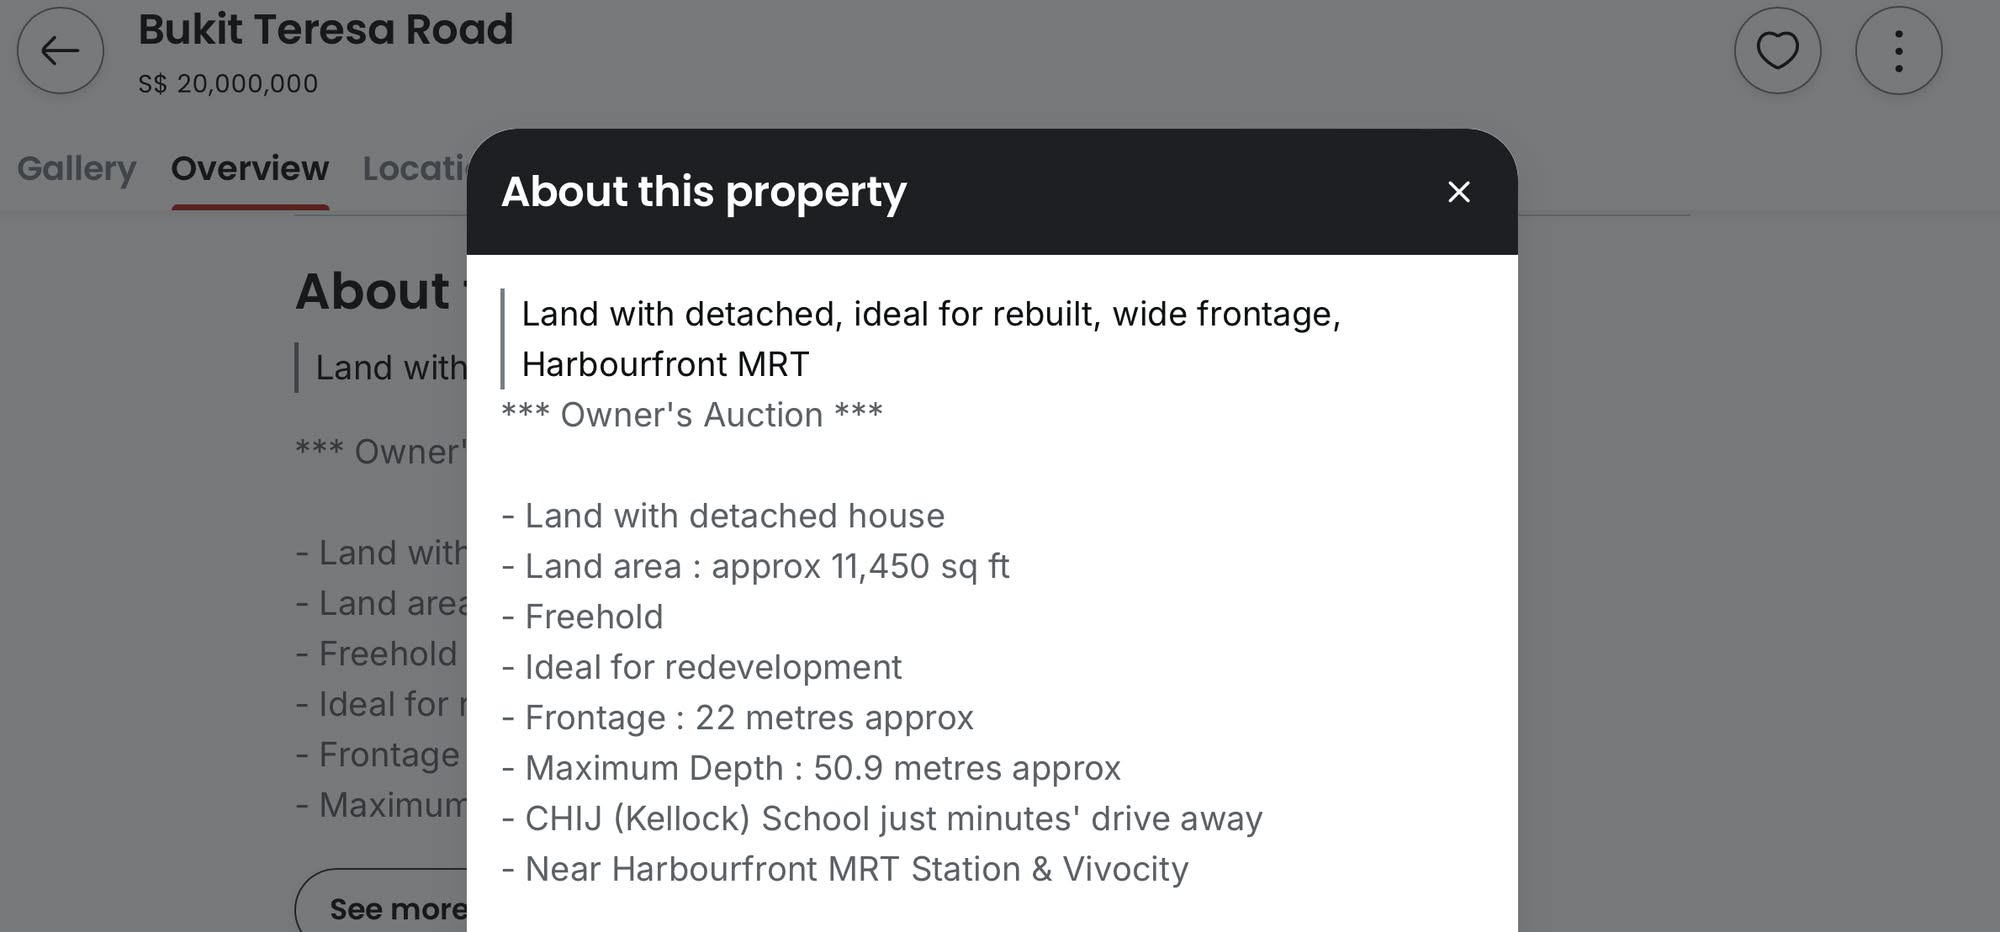Click the Land area approx 11,450 sq ft line
Screen dimensions: 2000x932
pyautogui.click(x=756, y=566)
